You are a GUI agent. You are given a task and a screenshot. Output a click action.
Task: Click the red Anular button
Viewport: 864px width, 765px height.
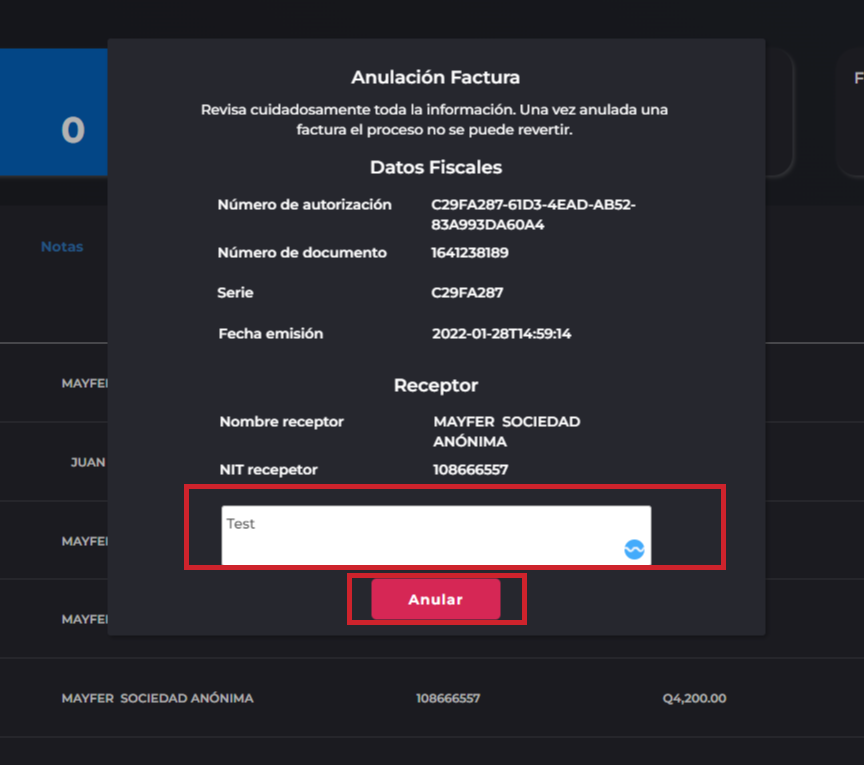pyautogui.click(x=435, y=599)
